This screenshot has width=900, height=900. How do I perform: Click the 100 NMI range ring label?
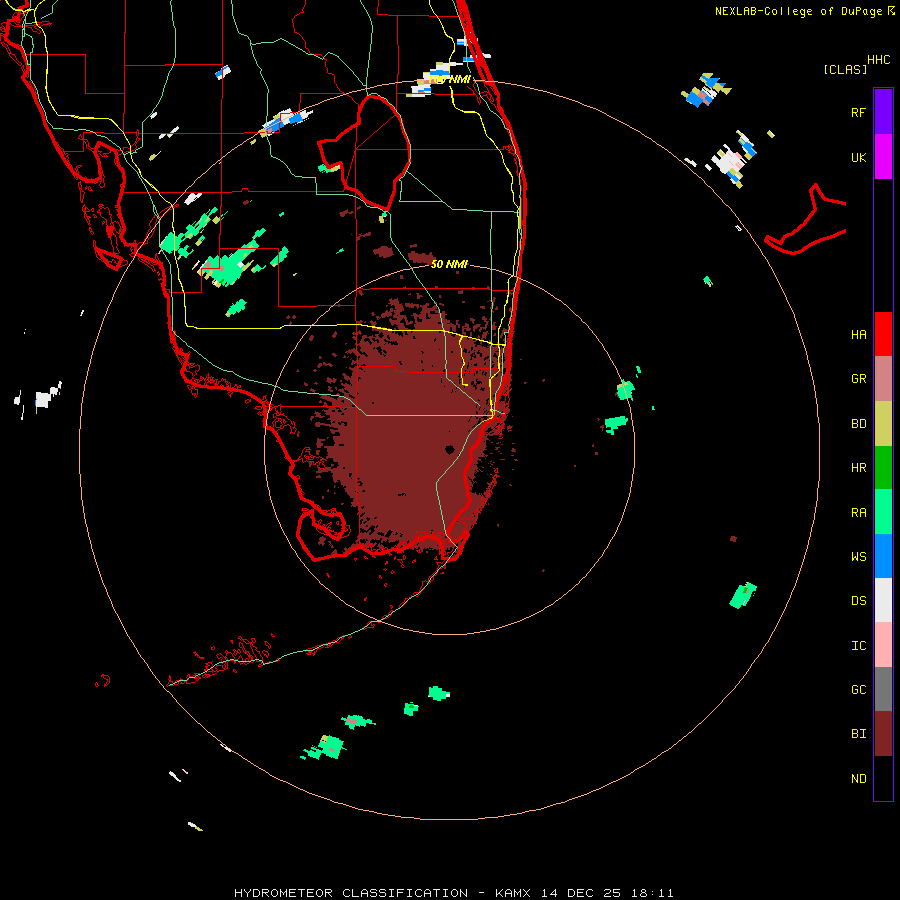coord(450,79)
